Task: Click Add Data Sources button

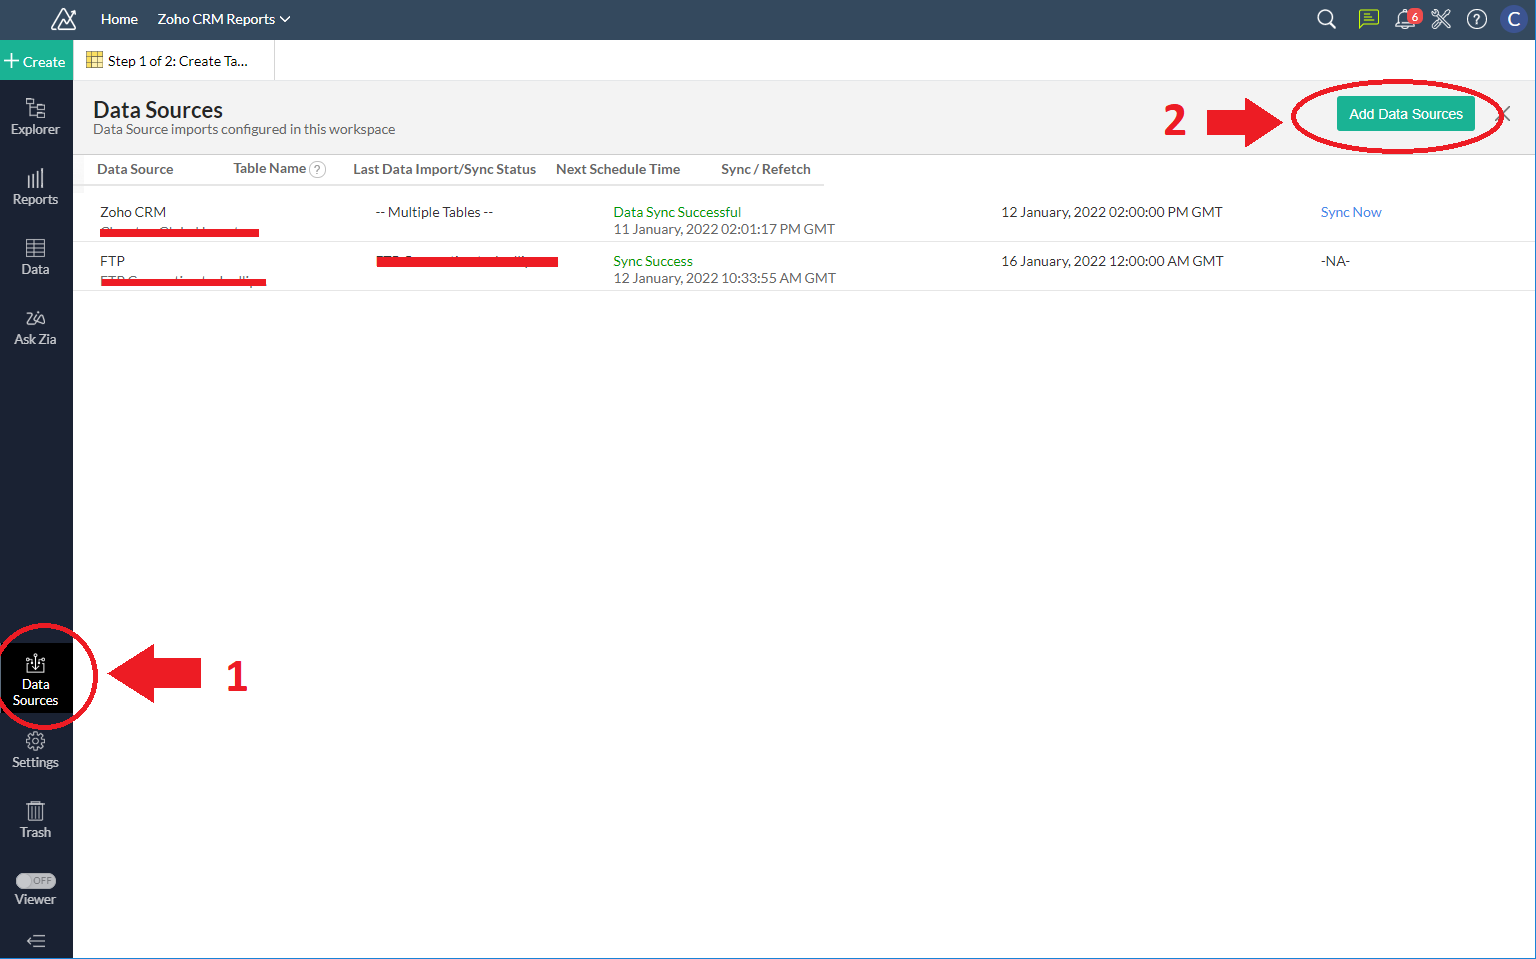Action: 1405,114
